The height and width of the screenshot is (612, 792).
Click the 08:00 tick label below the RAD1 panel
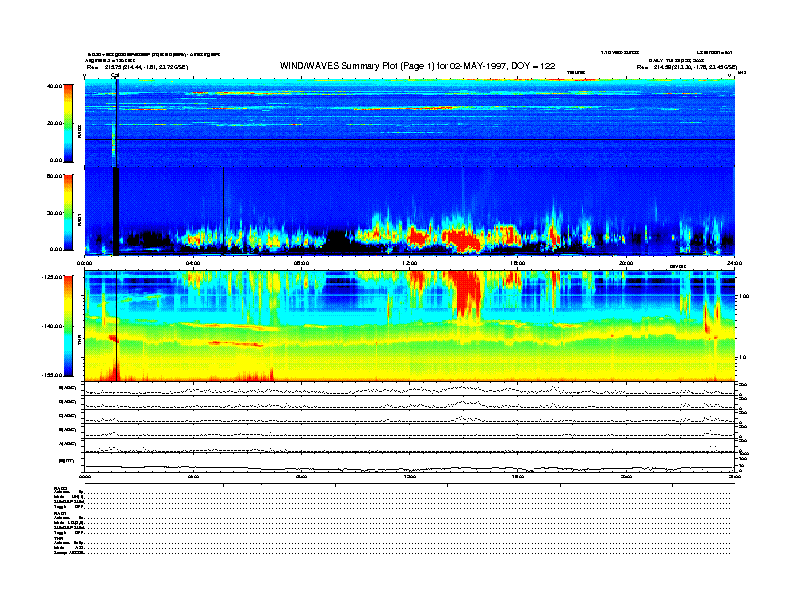301,263
